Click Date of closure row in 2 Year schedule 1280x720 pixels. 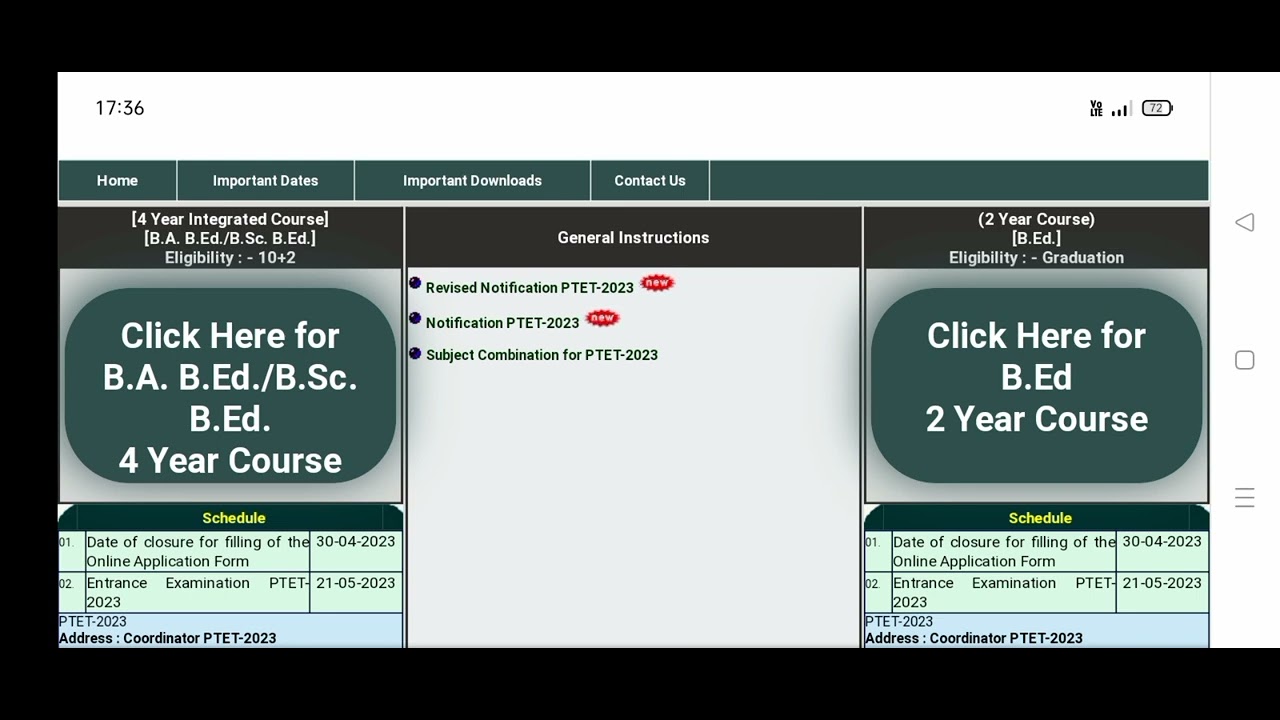click(x=1036, y=551)
